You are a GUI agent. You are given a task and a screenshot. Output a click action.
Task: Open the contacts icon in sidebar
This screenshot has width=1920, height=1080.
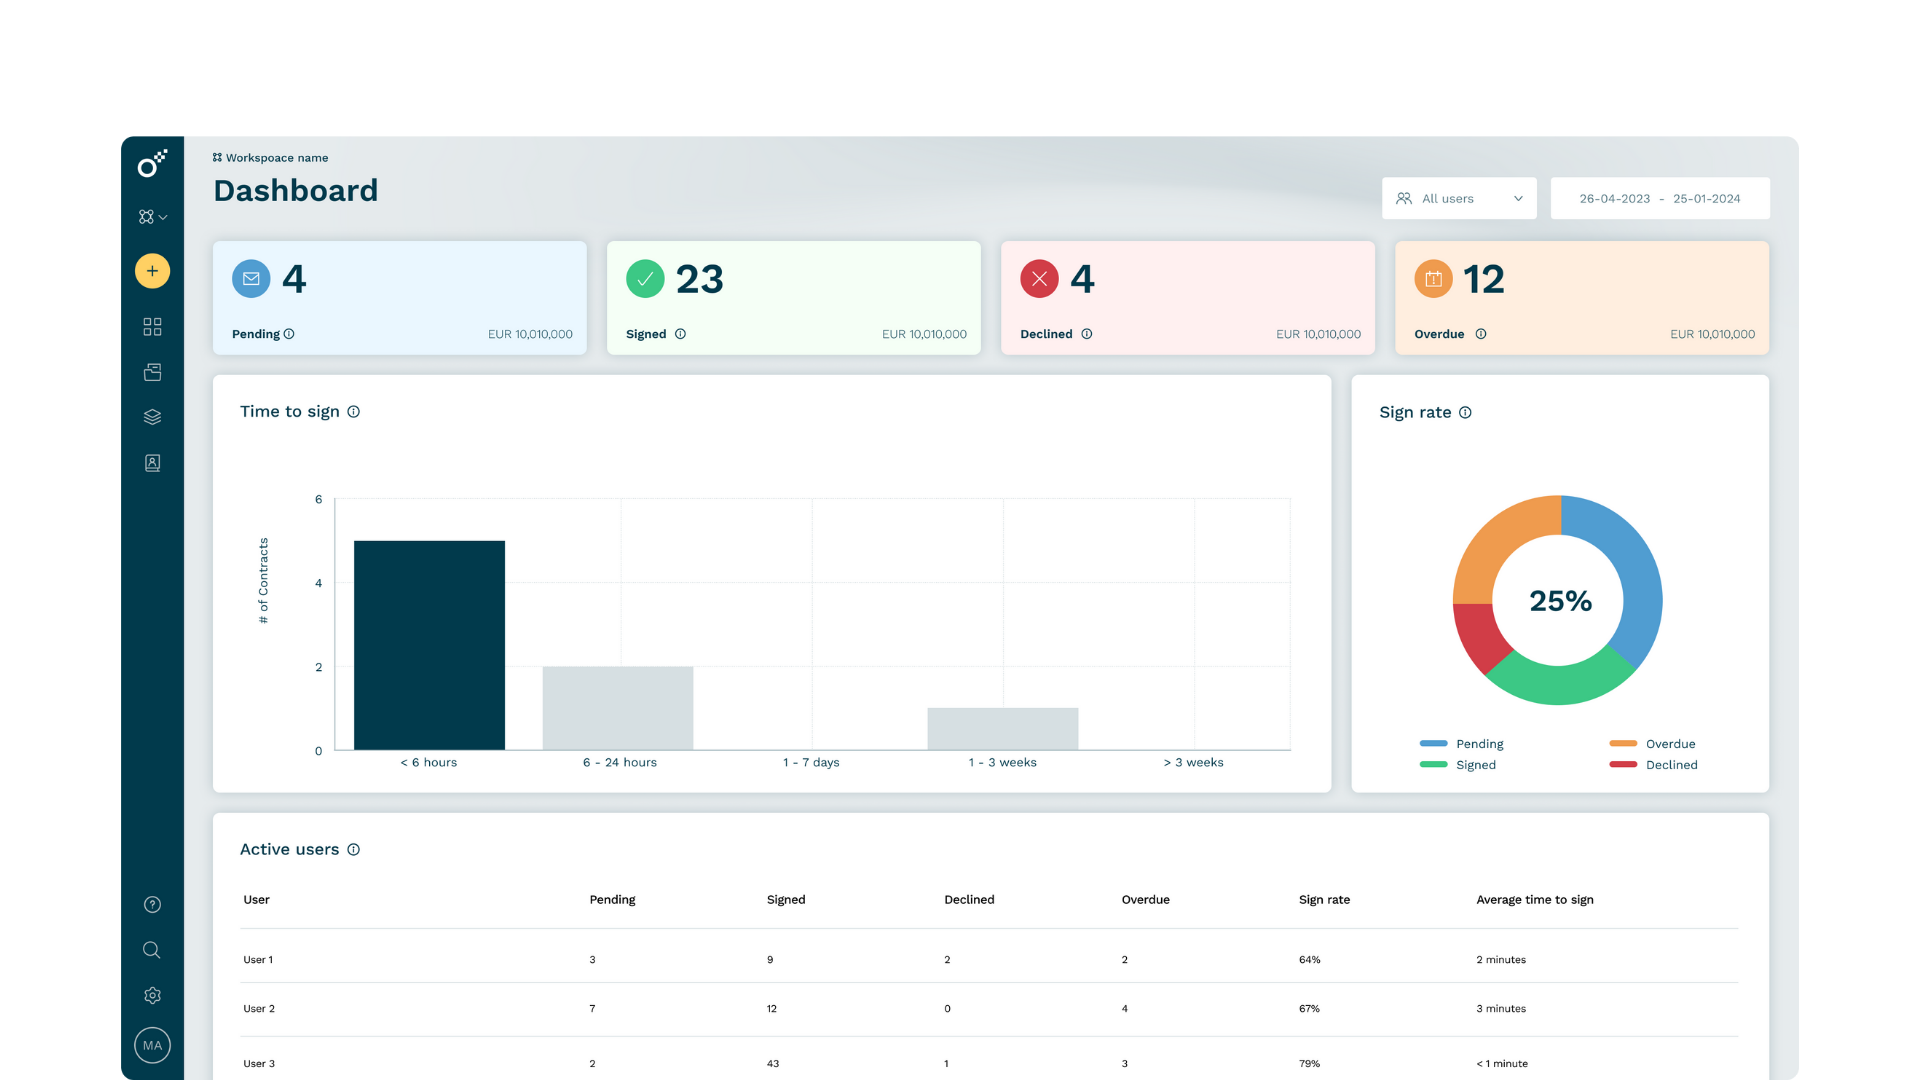(152, 463)
